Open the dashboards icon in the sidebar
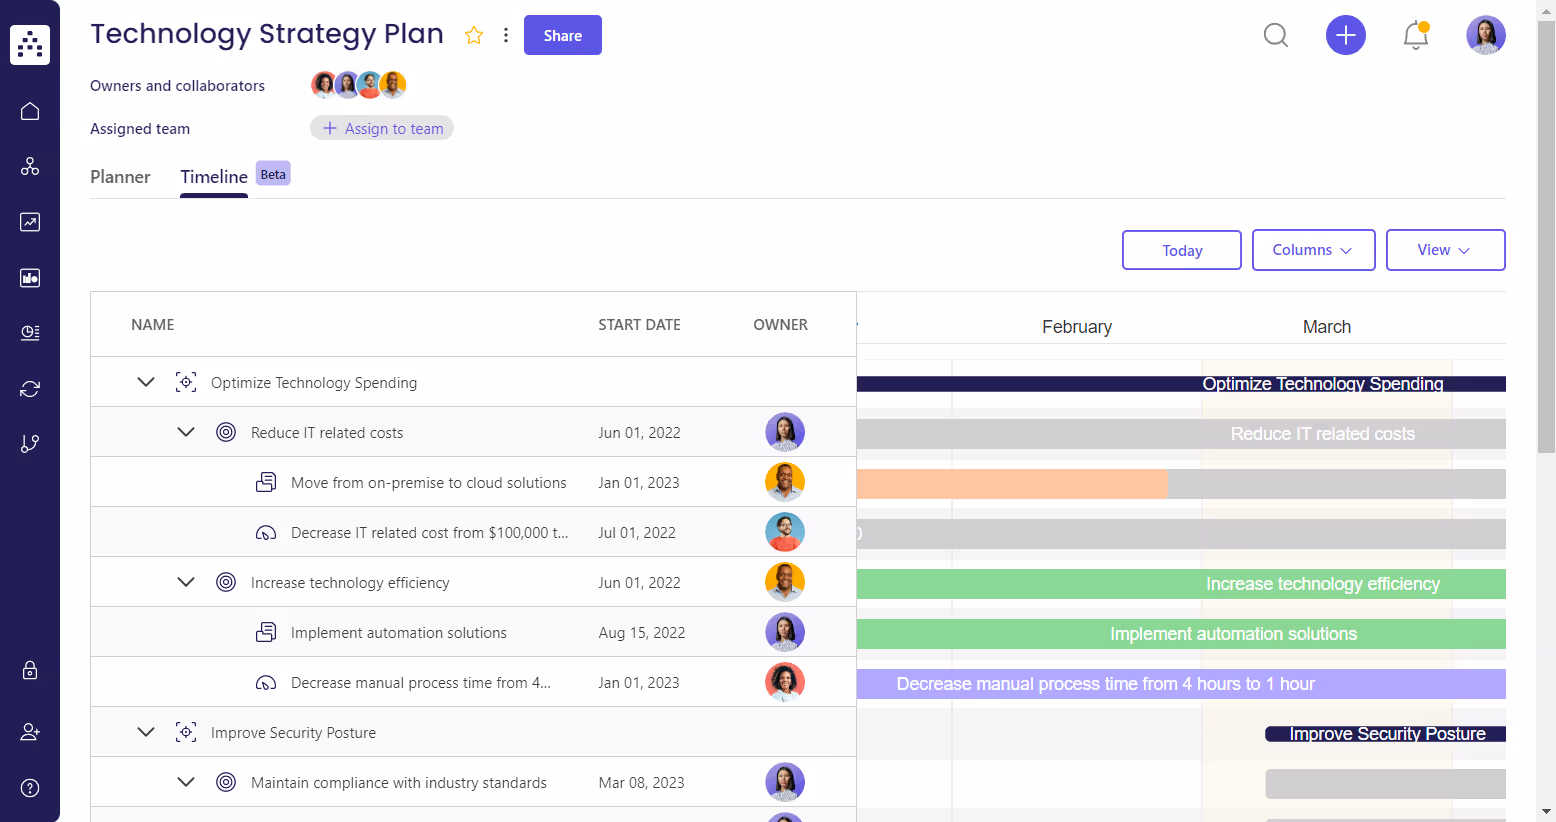The width and height of the screenshot is (1556, 822). [x=29, y=278]
